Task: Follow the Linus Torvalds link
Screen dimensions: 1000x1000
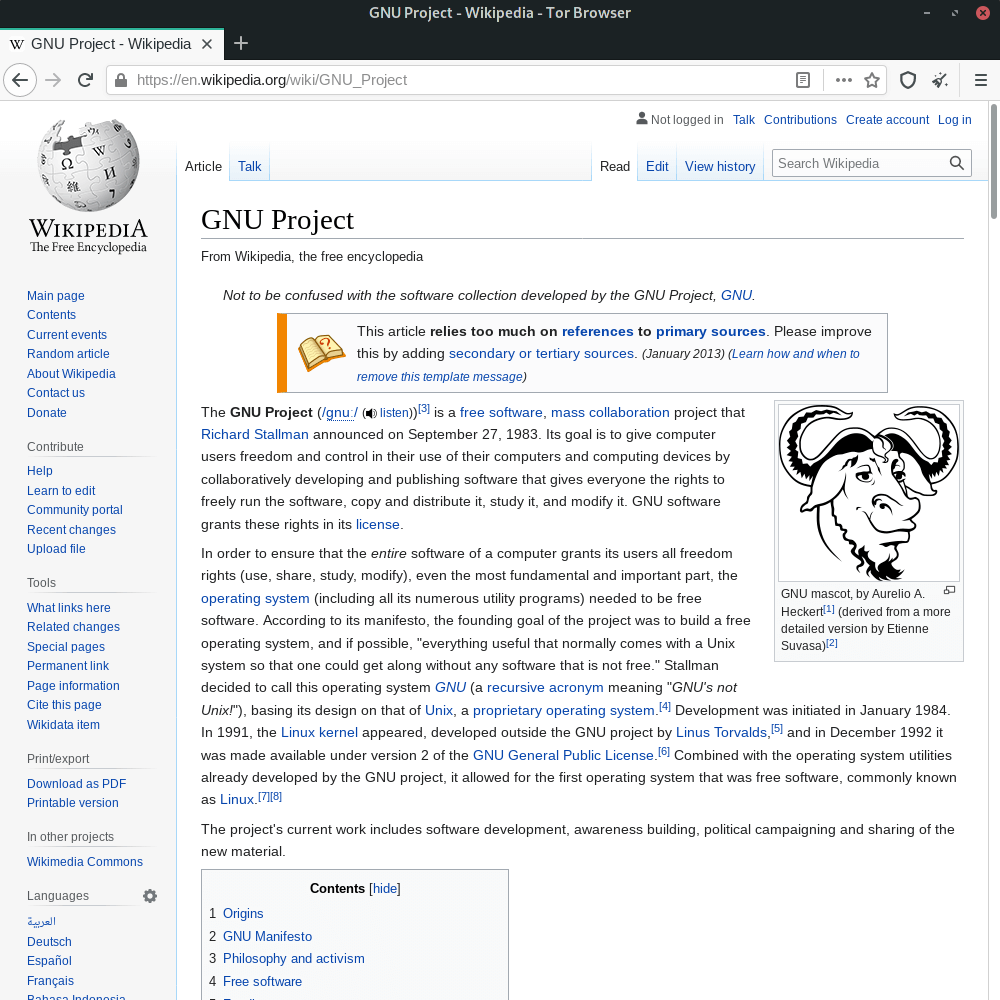Action: coord(721,733)
